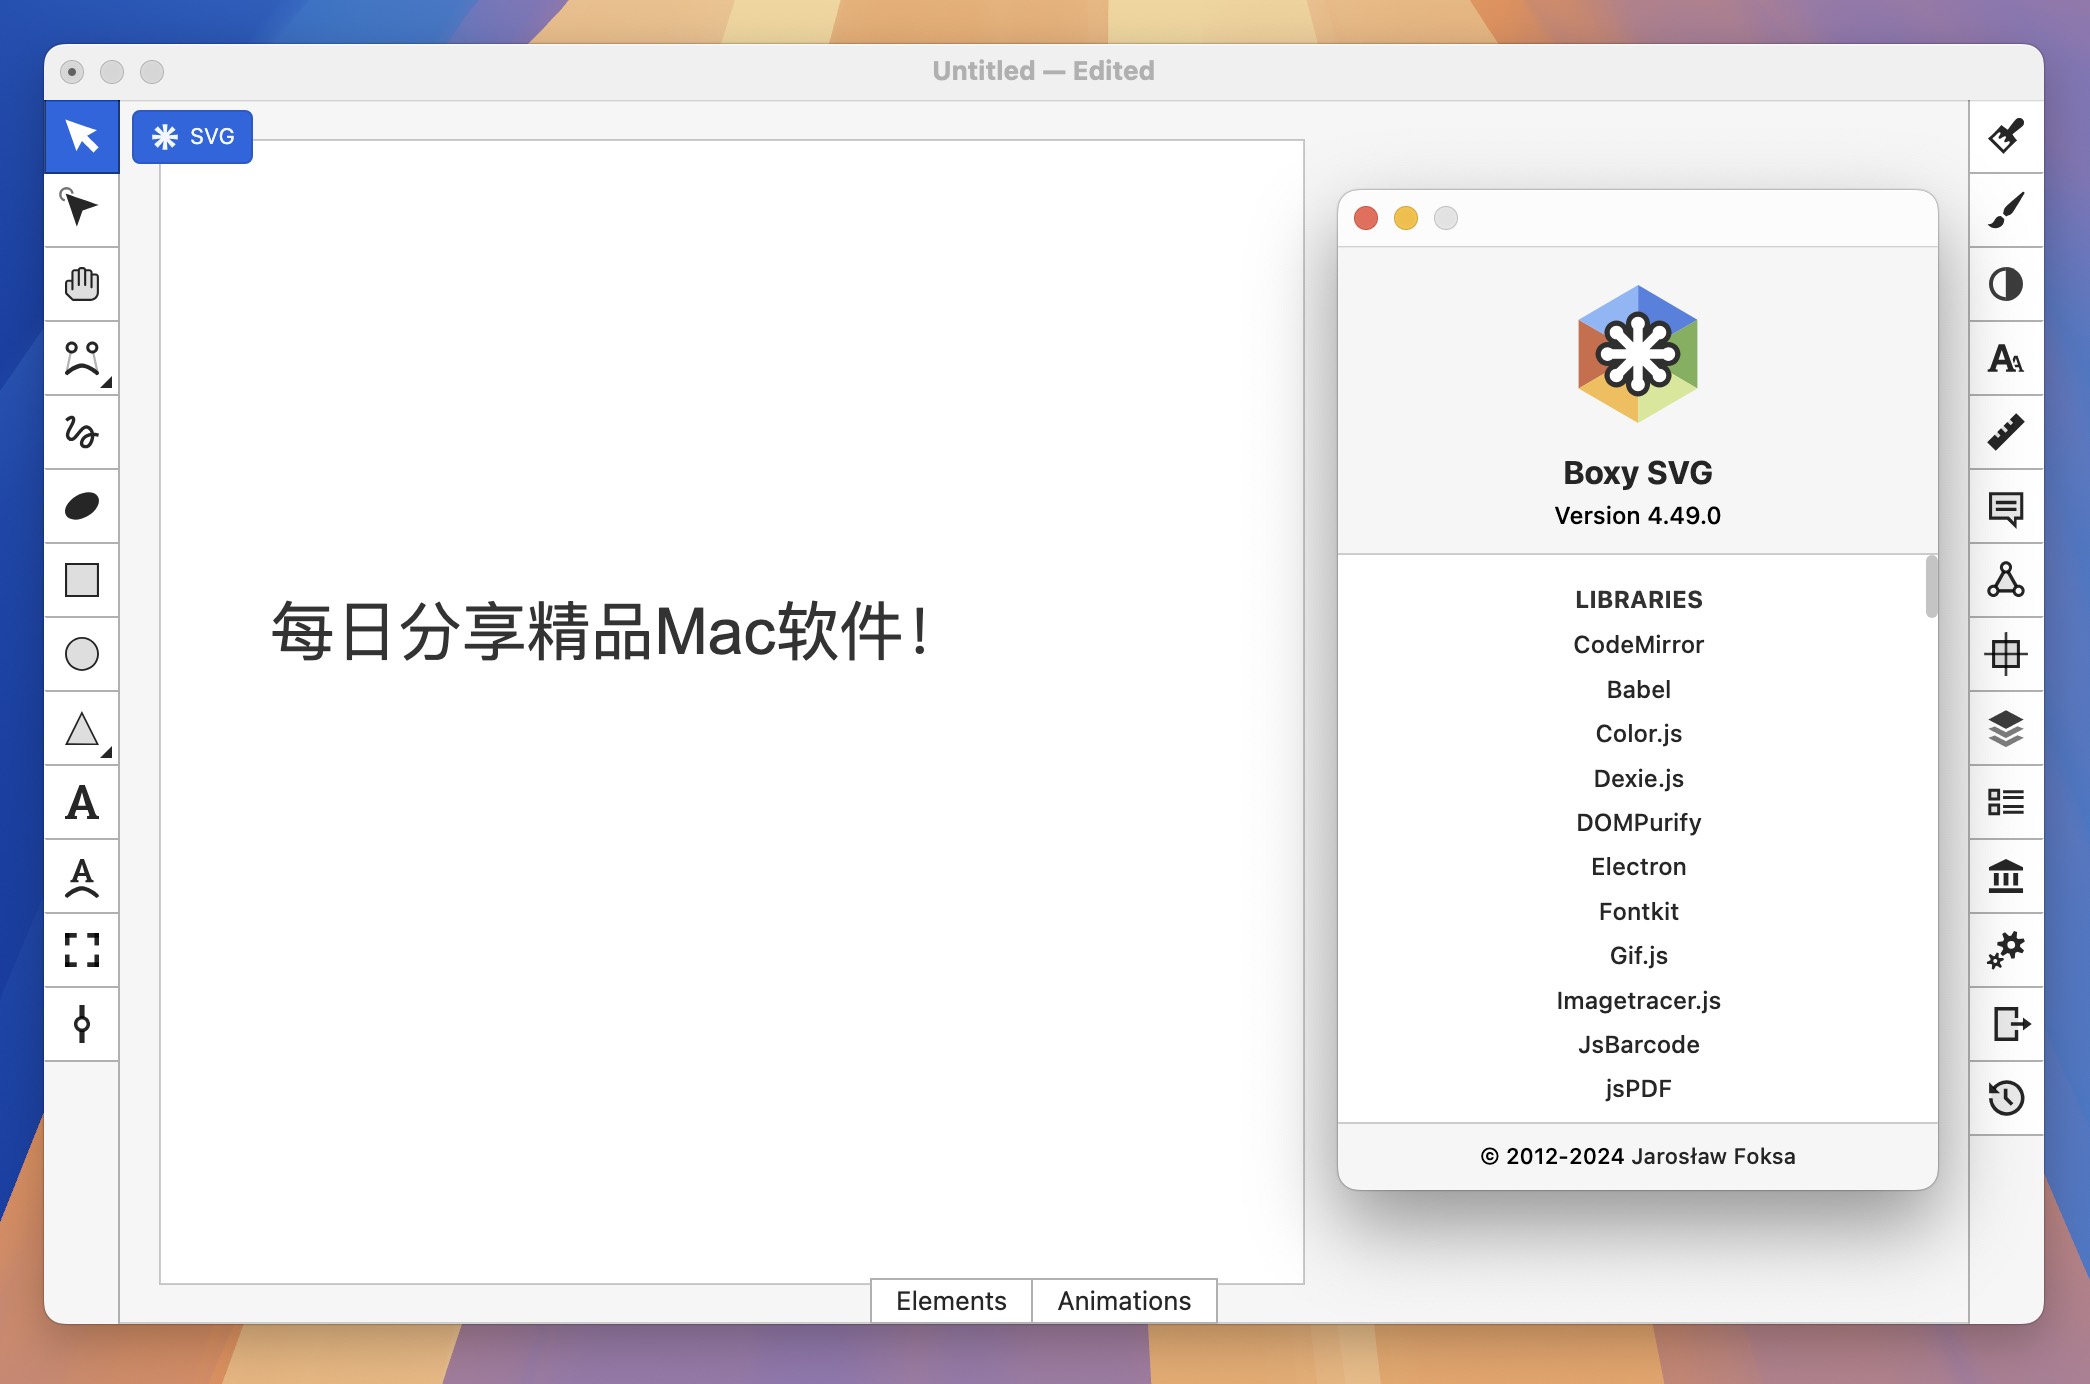Click the libraries list scrollbar in About window

(1931, 587)
